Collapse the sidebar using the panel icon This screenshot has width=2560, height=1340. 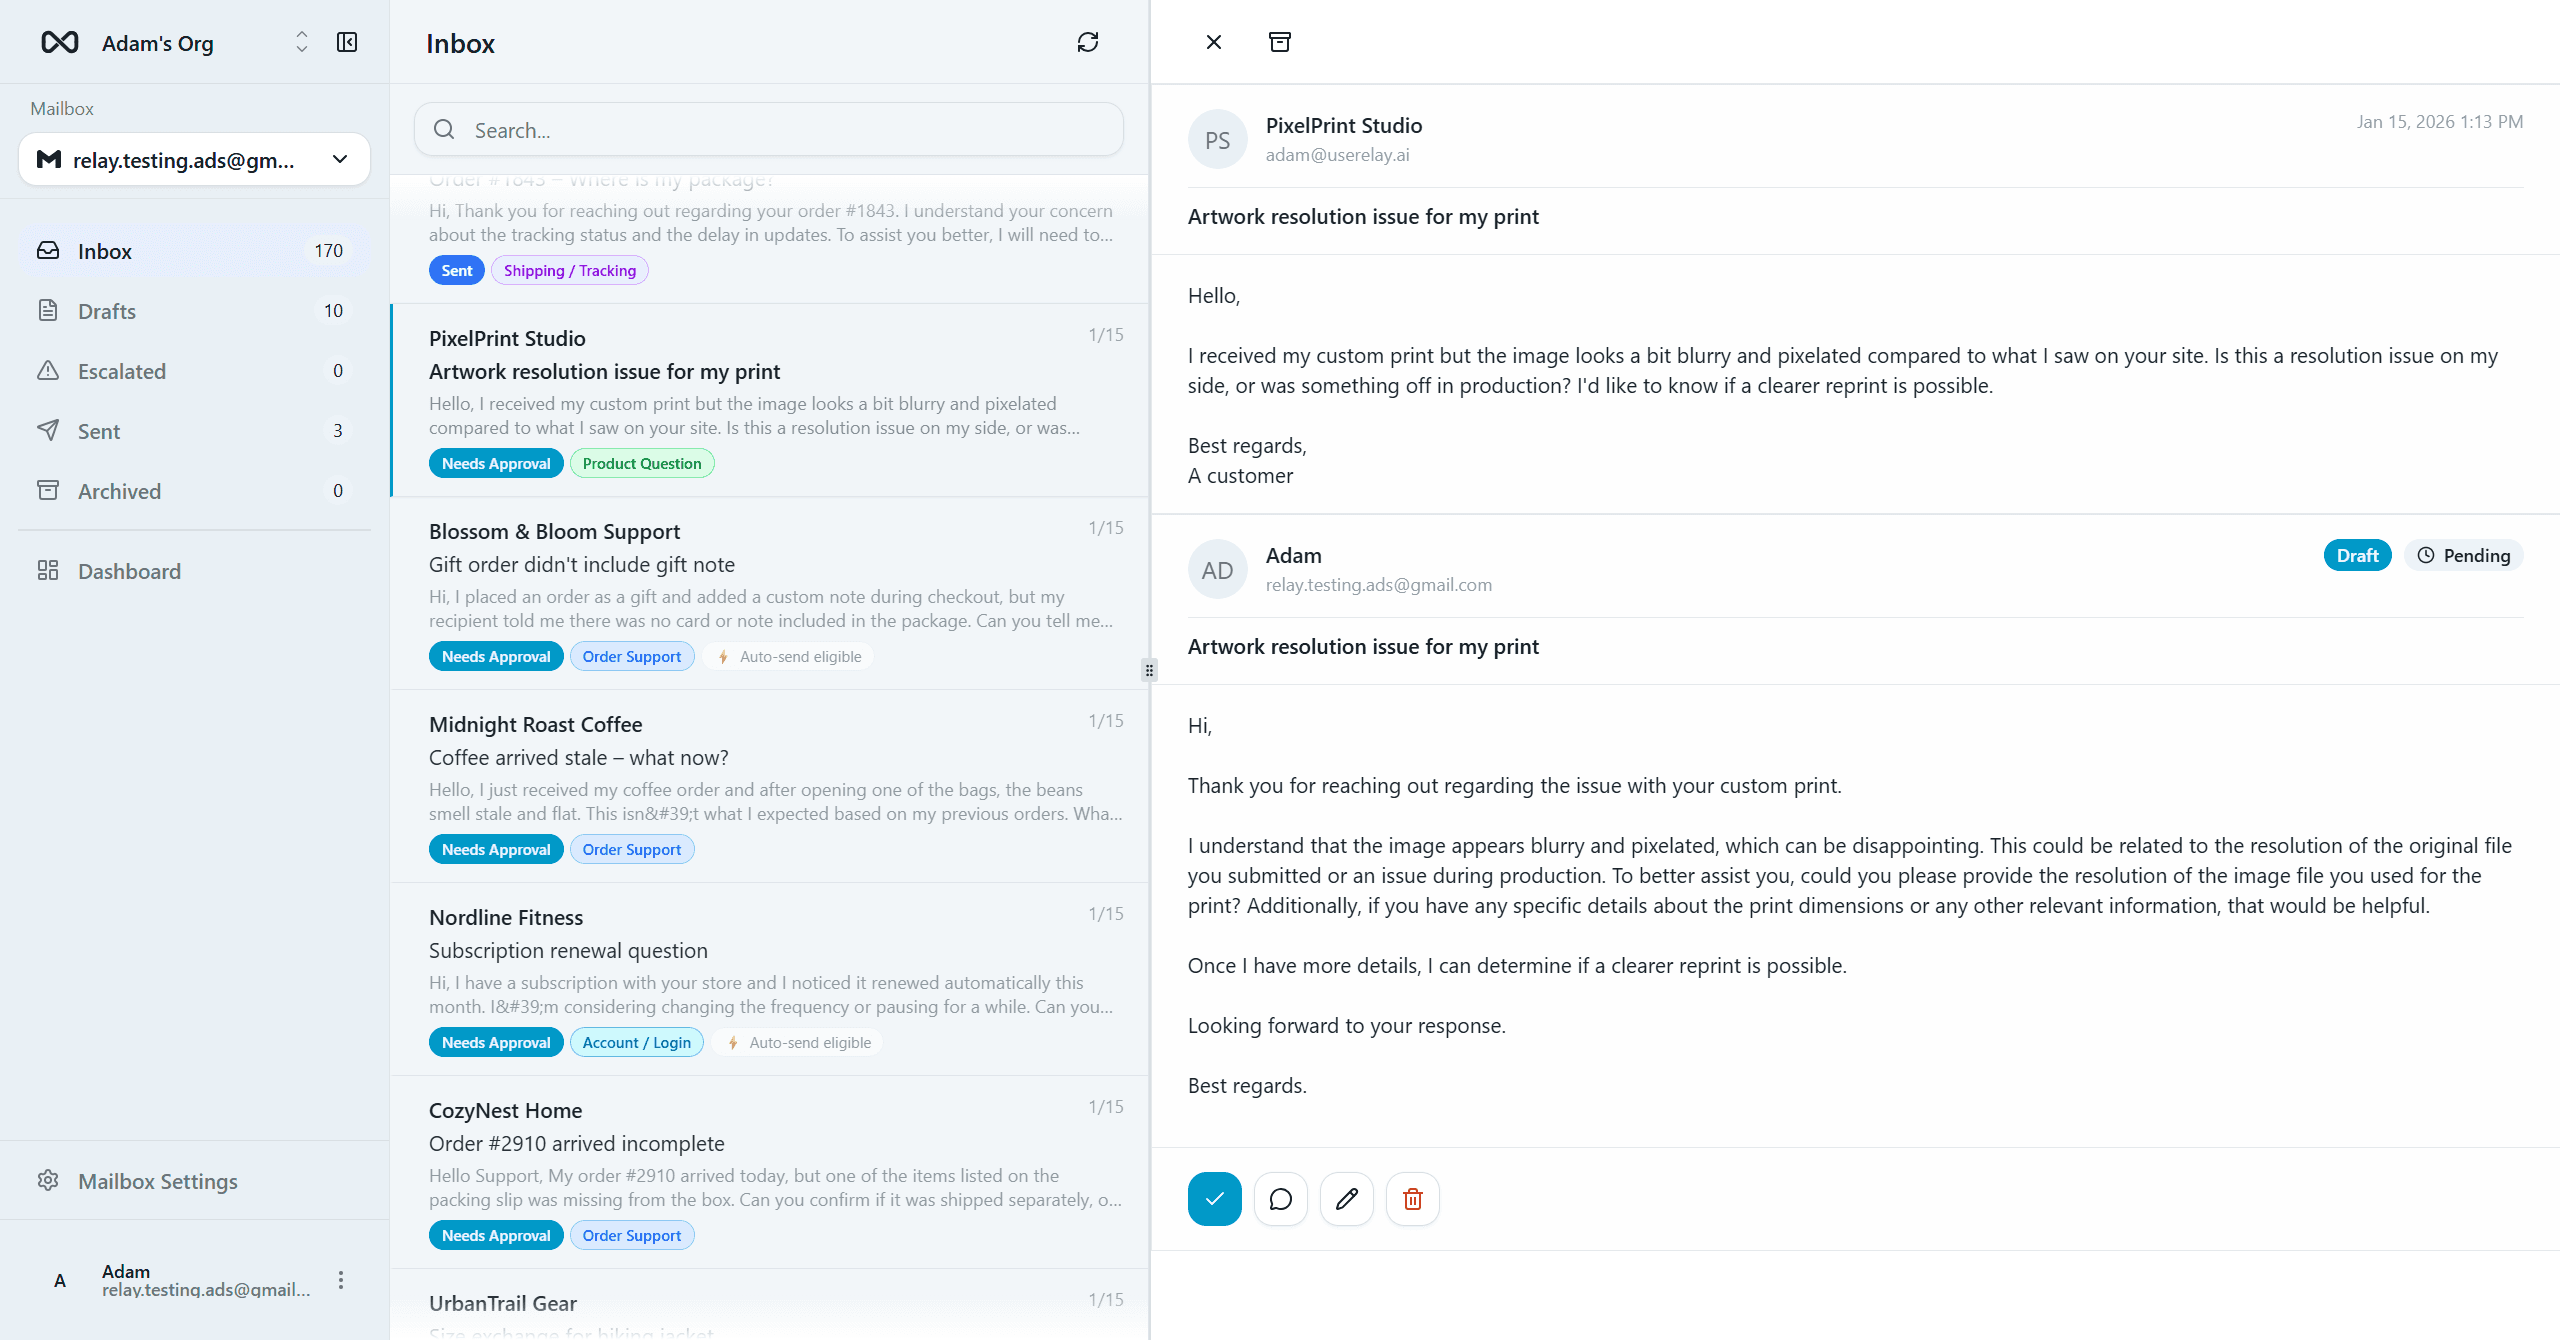(x=346, y=42)
